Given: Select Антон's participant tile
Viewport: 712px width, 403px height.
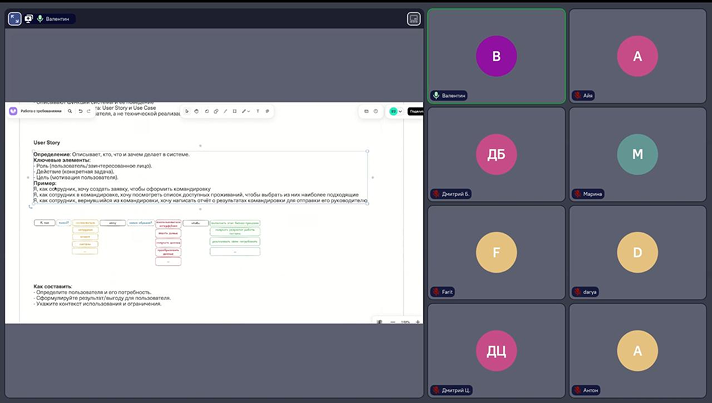Looking at the screenshot, I should point(638,350).
